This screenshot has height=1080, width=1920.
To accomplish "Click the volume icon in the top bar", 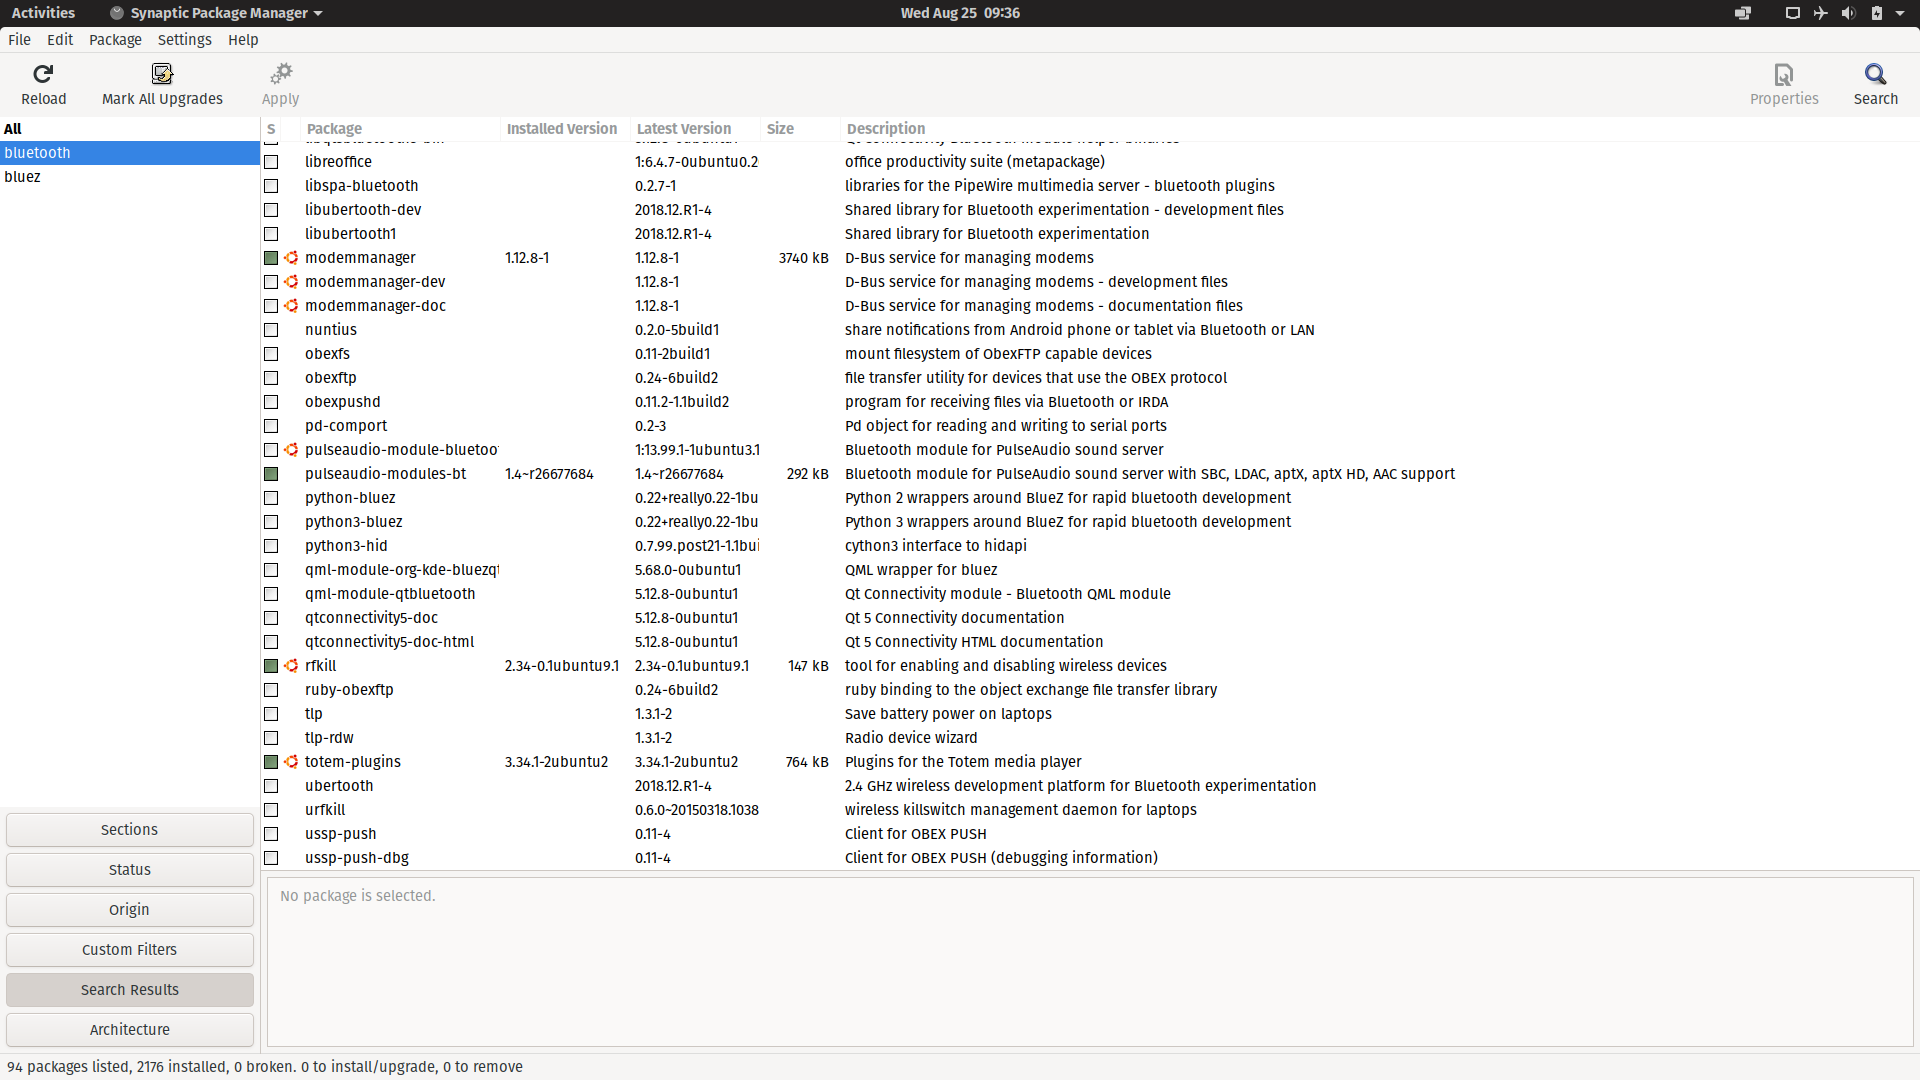I will (x=1848, y=13).
